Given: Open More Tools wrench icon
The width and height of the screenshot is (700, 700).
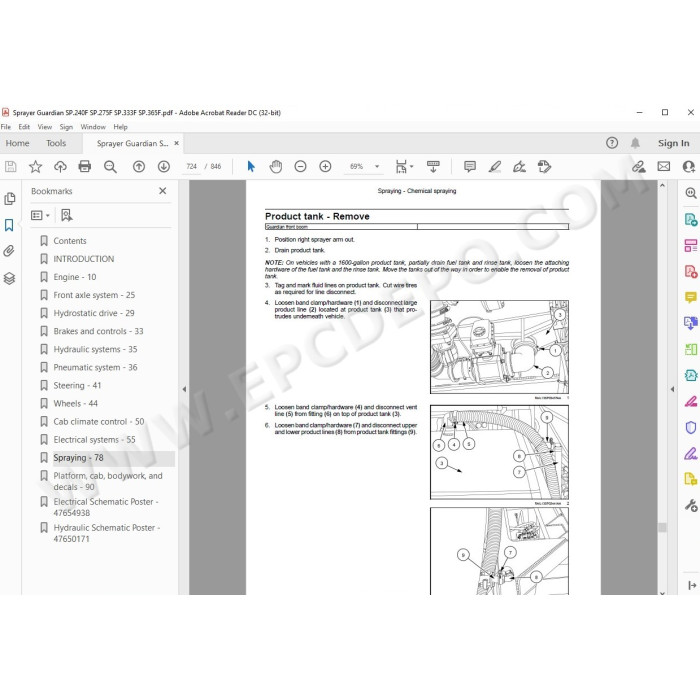Looking at the screenshot, I should pos(691,506).
